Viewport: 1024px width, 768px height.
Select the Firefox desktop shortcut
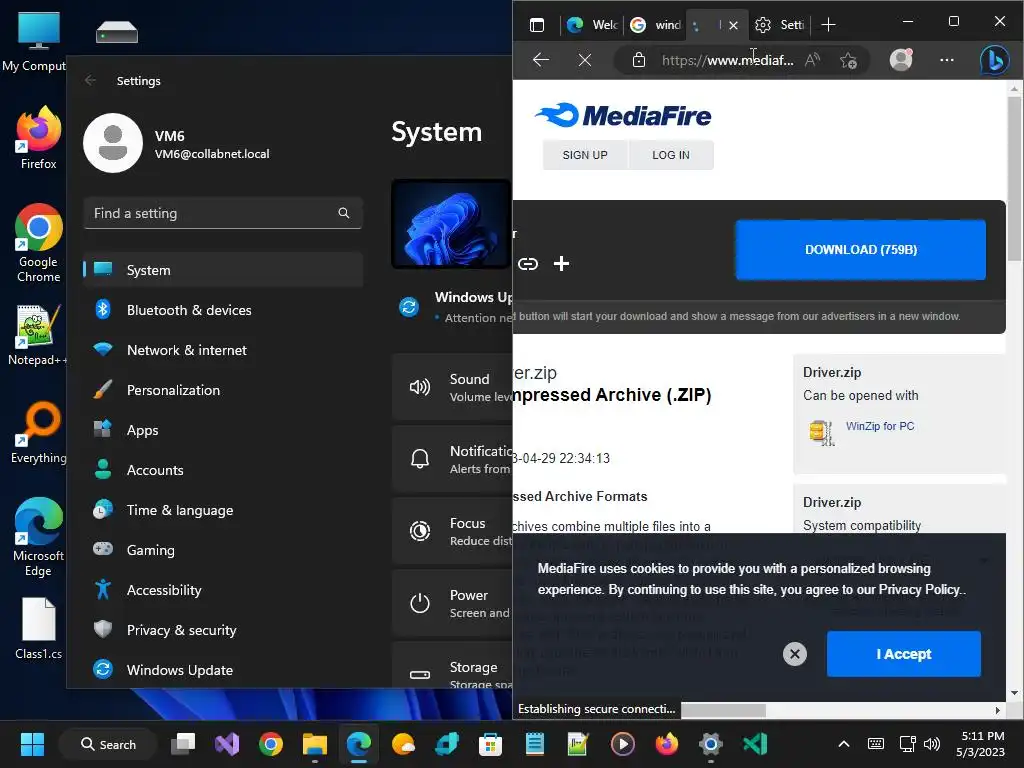pos(39,137)
